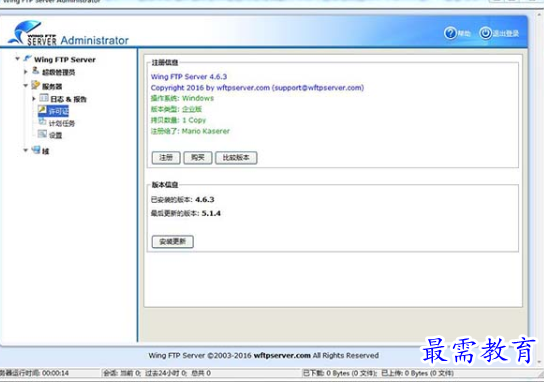Collapse the Wing FTP Server root node
This screenshot has height=382, width=544.
(x=17, y=59)
